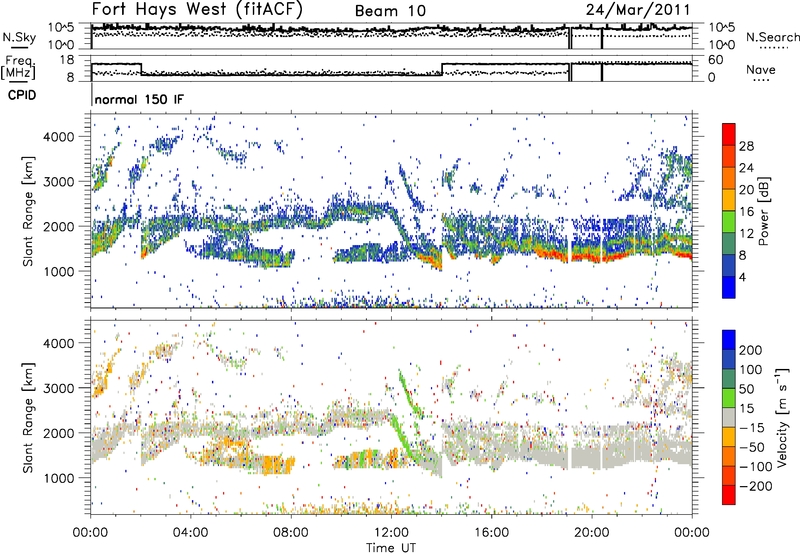Click the '-200' tick on Velocity scale
Screen dimensions: 800x554
tap(756, 486)
